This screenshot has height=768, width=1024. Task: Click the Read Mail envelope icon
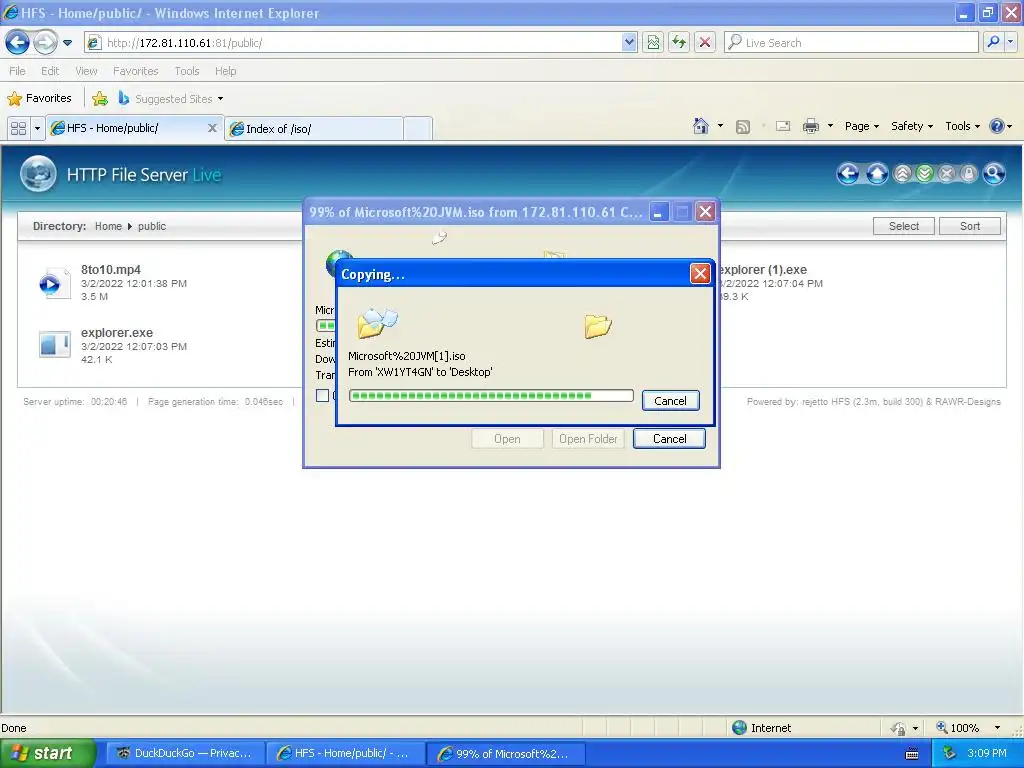pos(783,127)
